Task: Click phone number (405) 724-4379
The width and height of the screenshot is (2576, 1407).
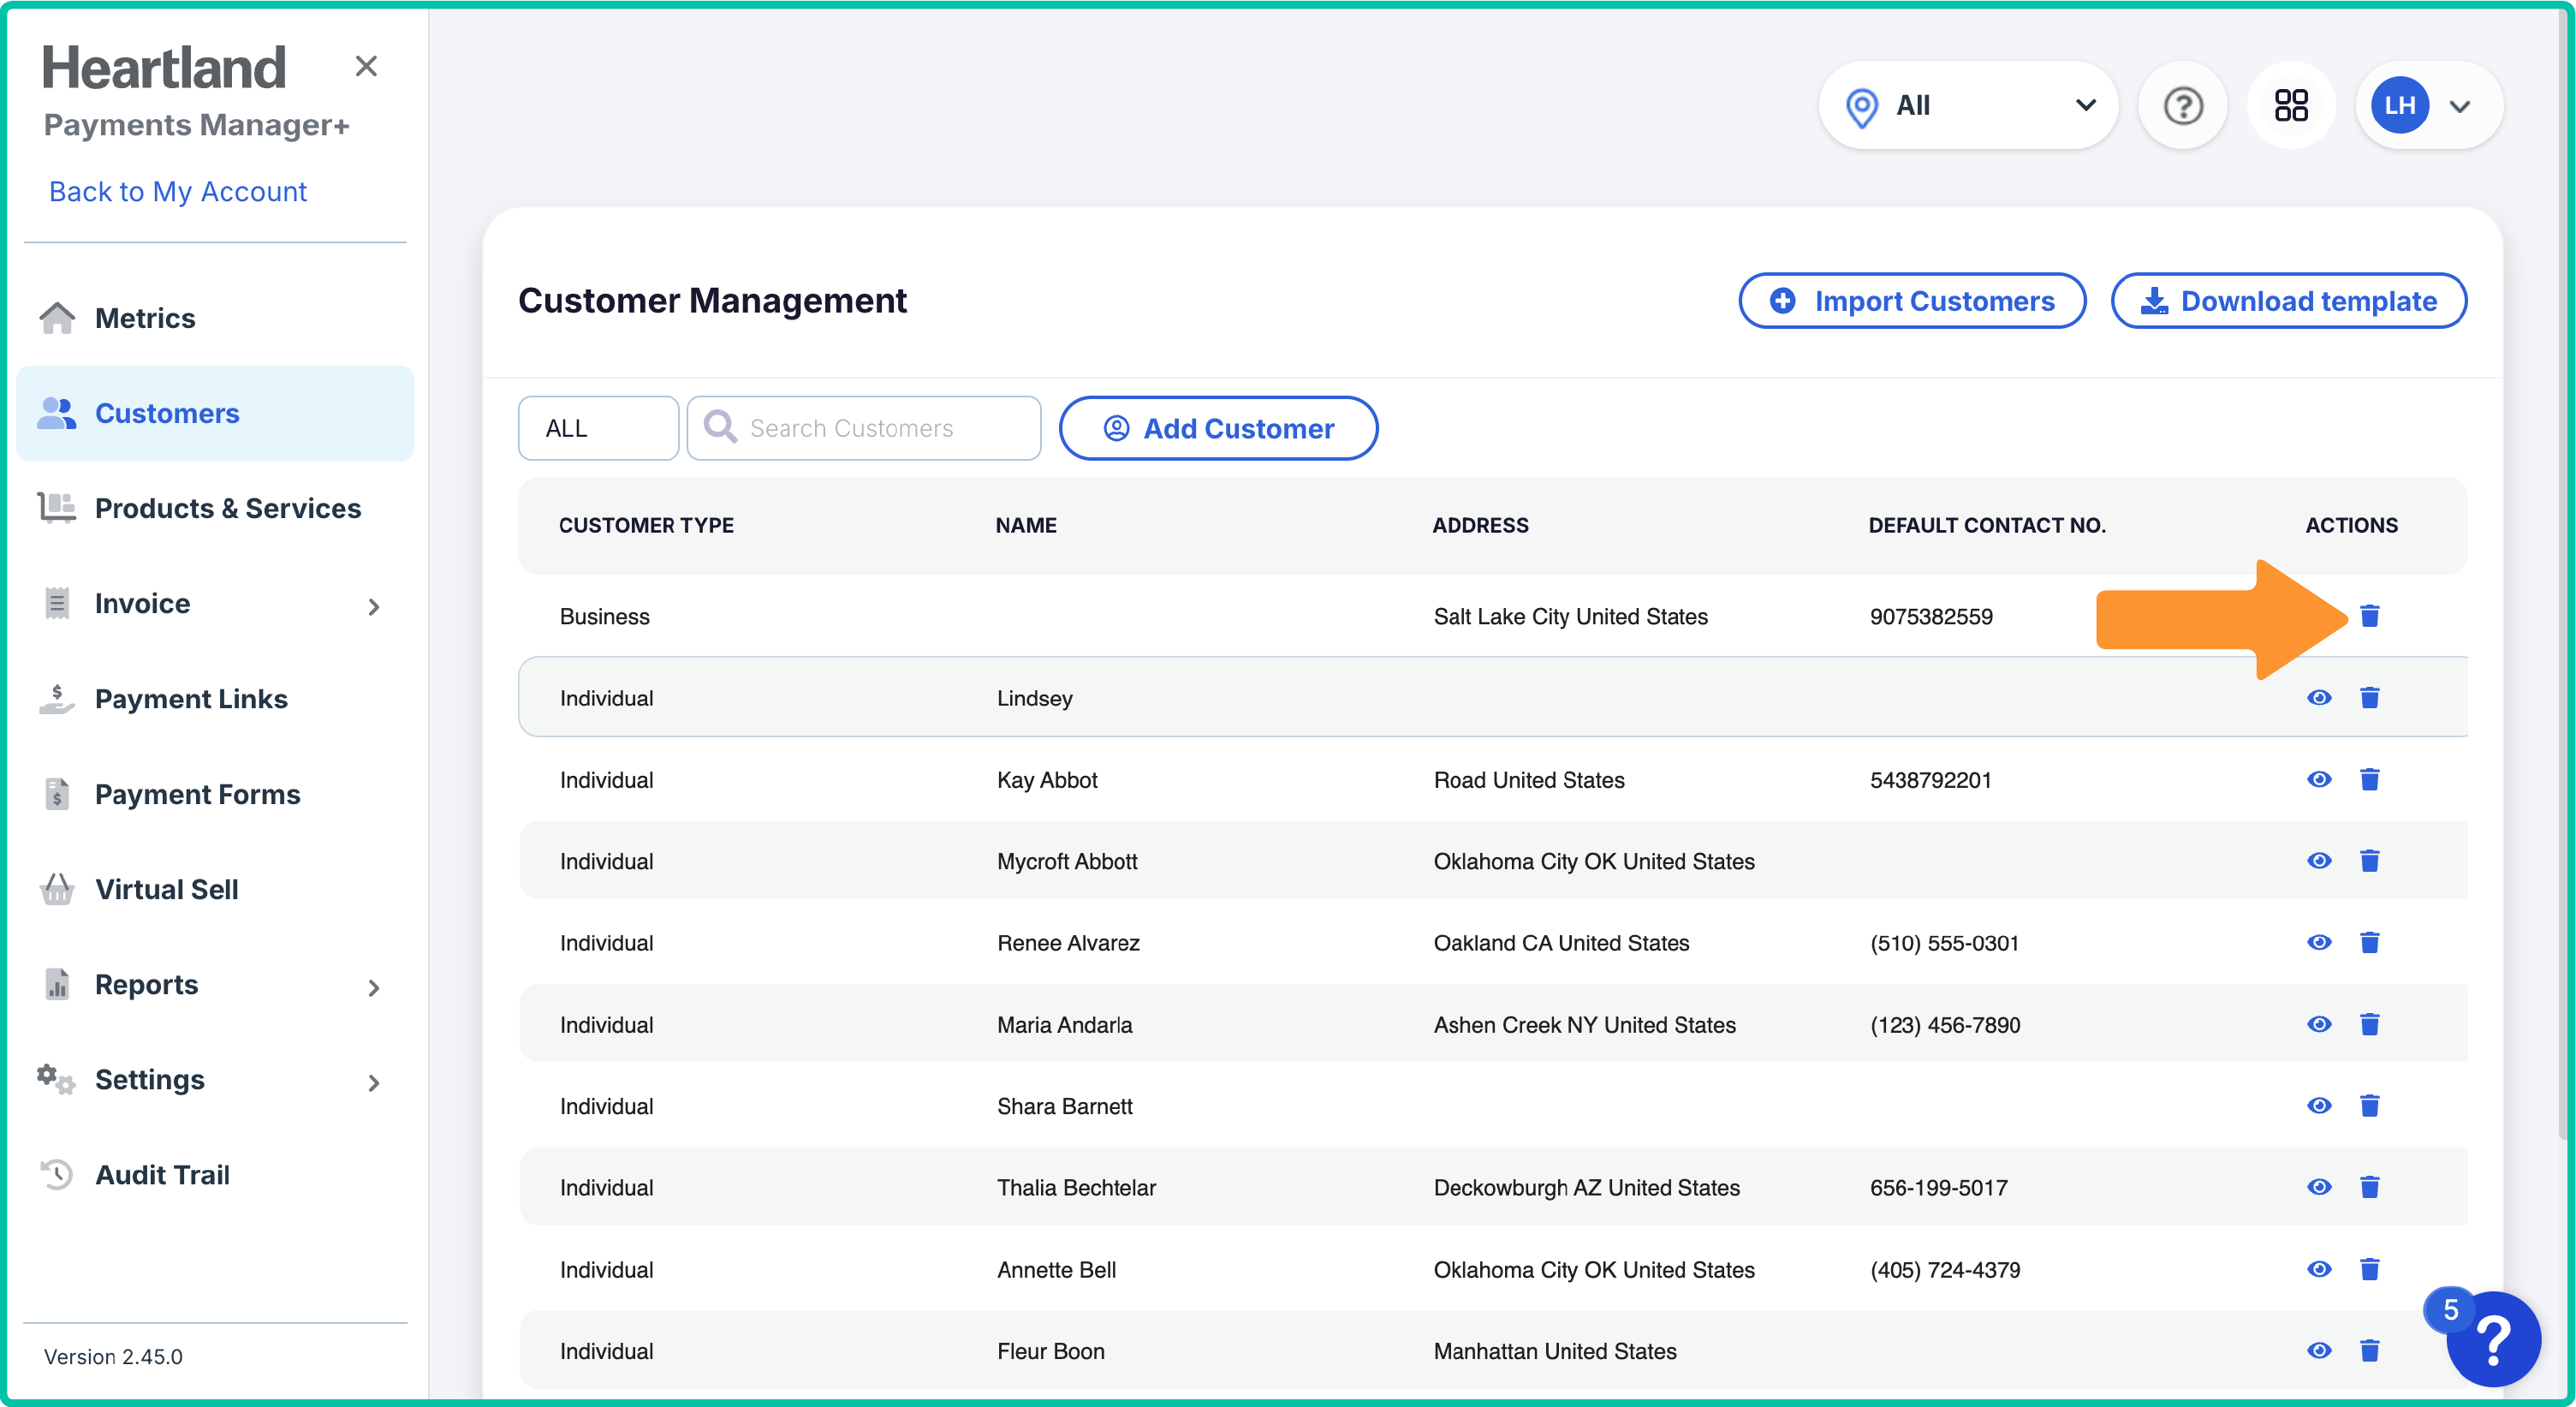Action: [x=1945, y=1270]
